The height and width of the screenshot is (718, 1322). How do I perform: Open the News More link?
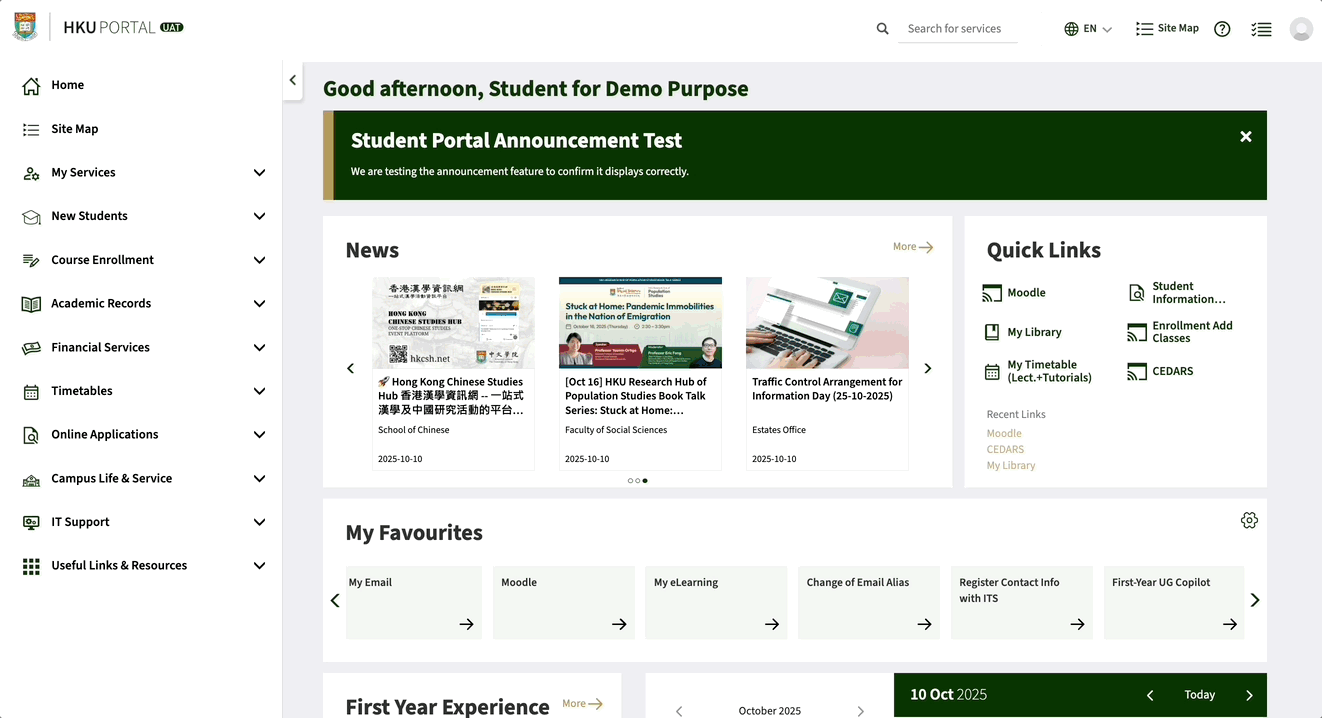(912, 247)
